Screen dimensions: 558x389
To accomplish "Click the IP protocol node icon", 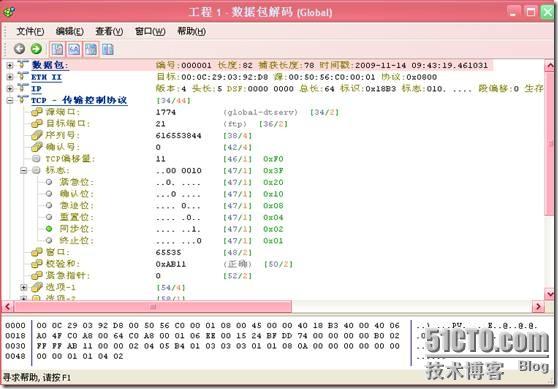I will tap(23, 88).
